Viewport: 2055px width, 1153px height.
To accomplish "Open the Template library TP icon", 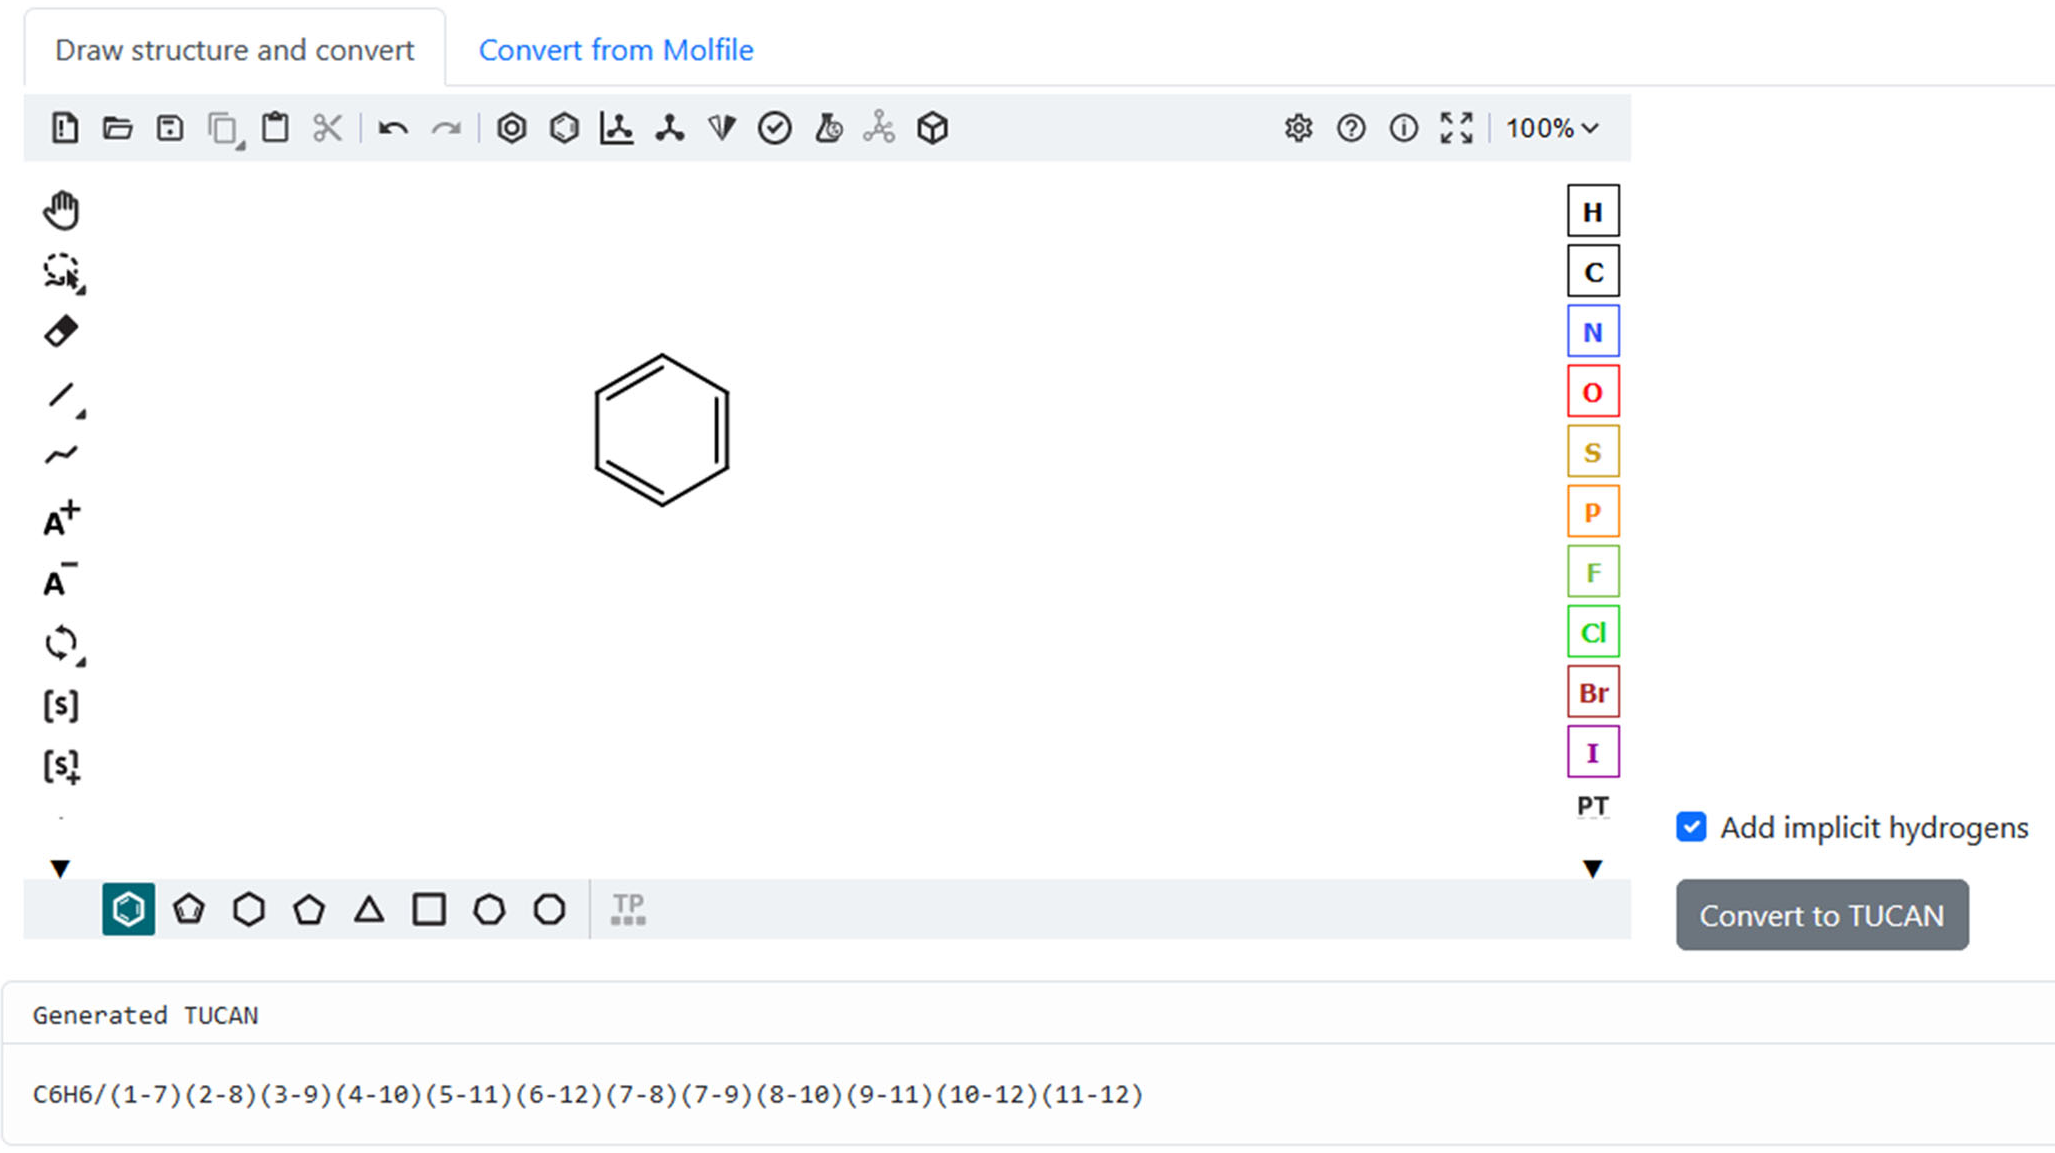I will click(628, 909).
